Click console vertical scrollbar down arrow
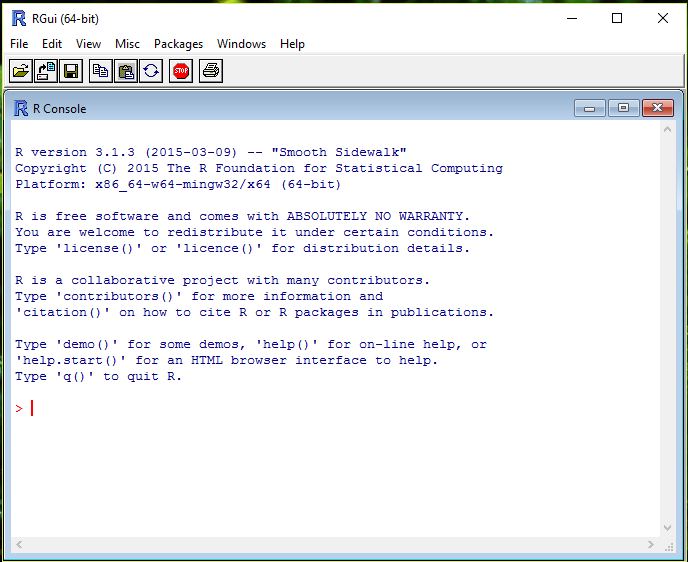 tap(667, 528)
